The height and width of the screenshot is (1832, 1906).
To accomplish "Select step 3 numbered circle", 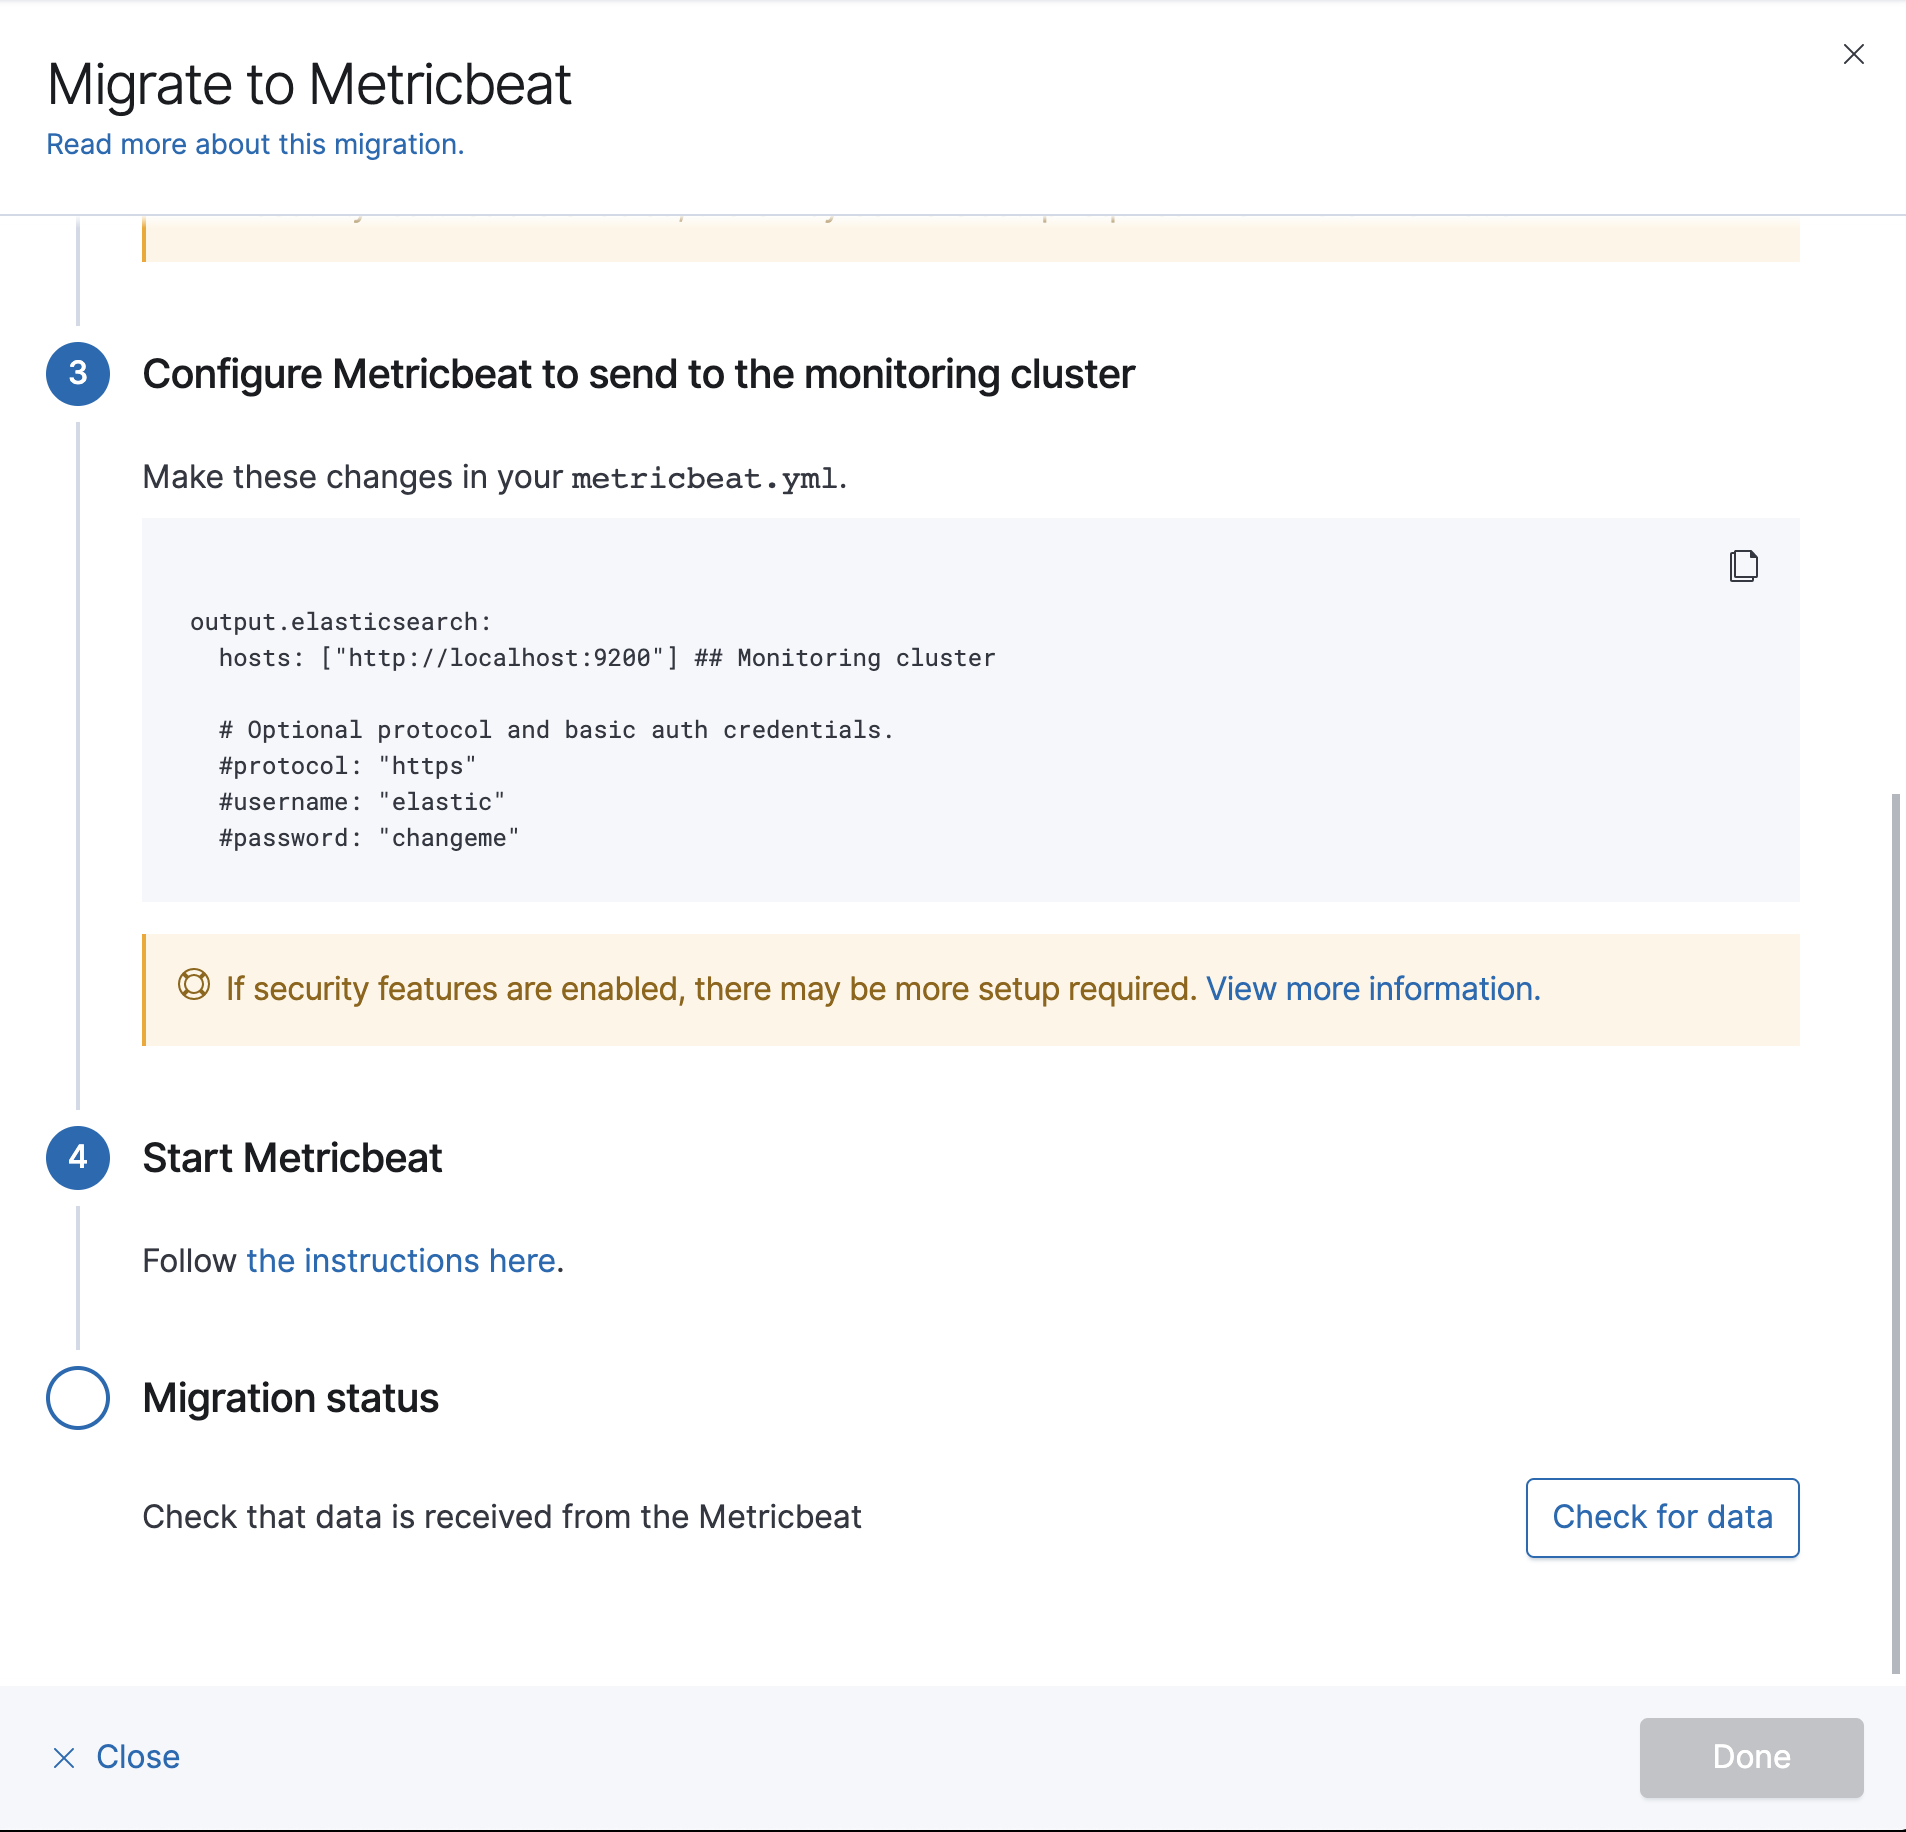I will [78, 373].
